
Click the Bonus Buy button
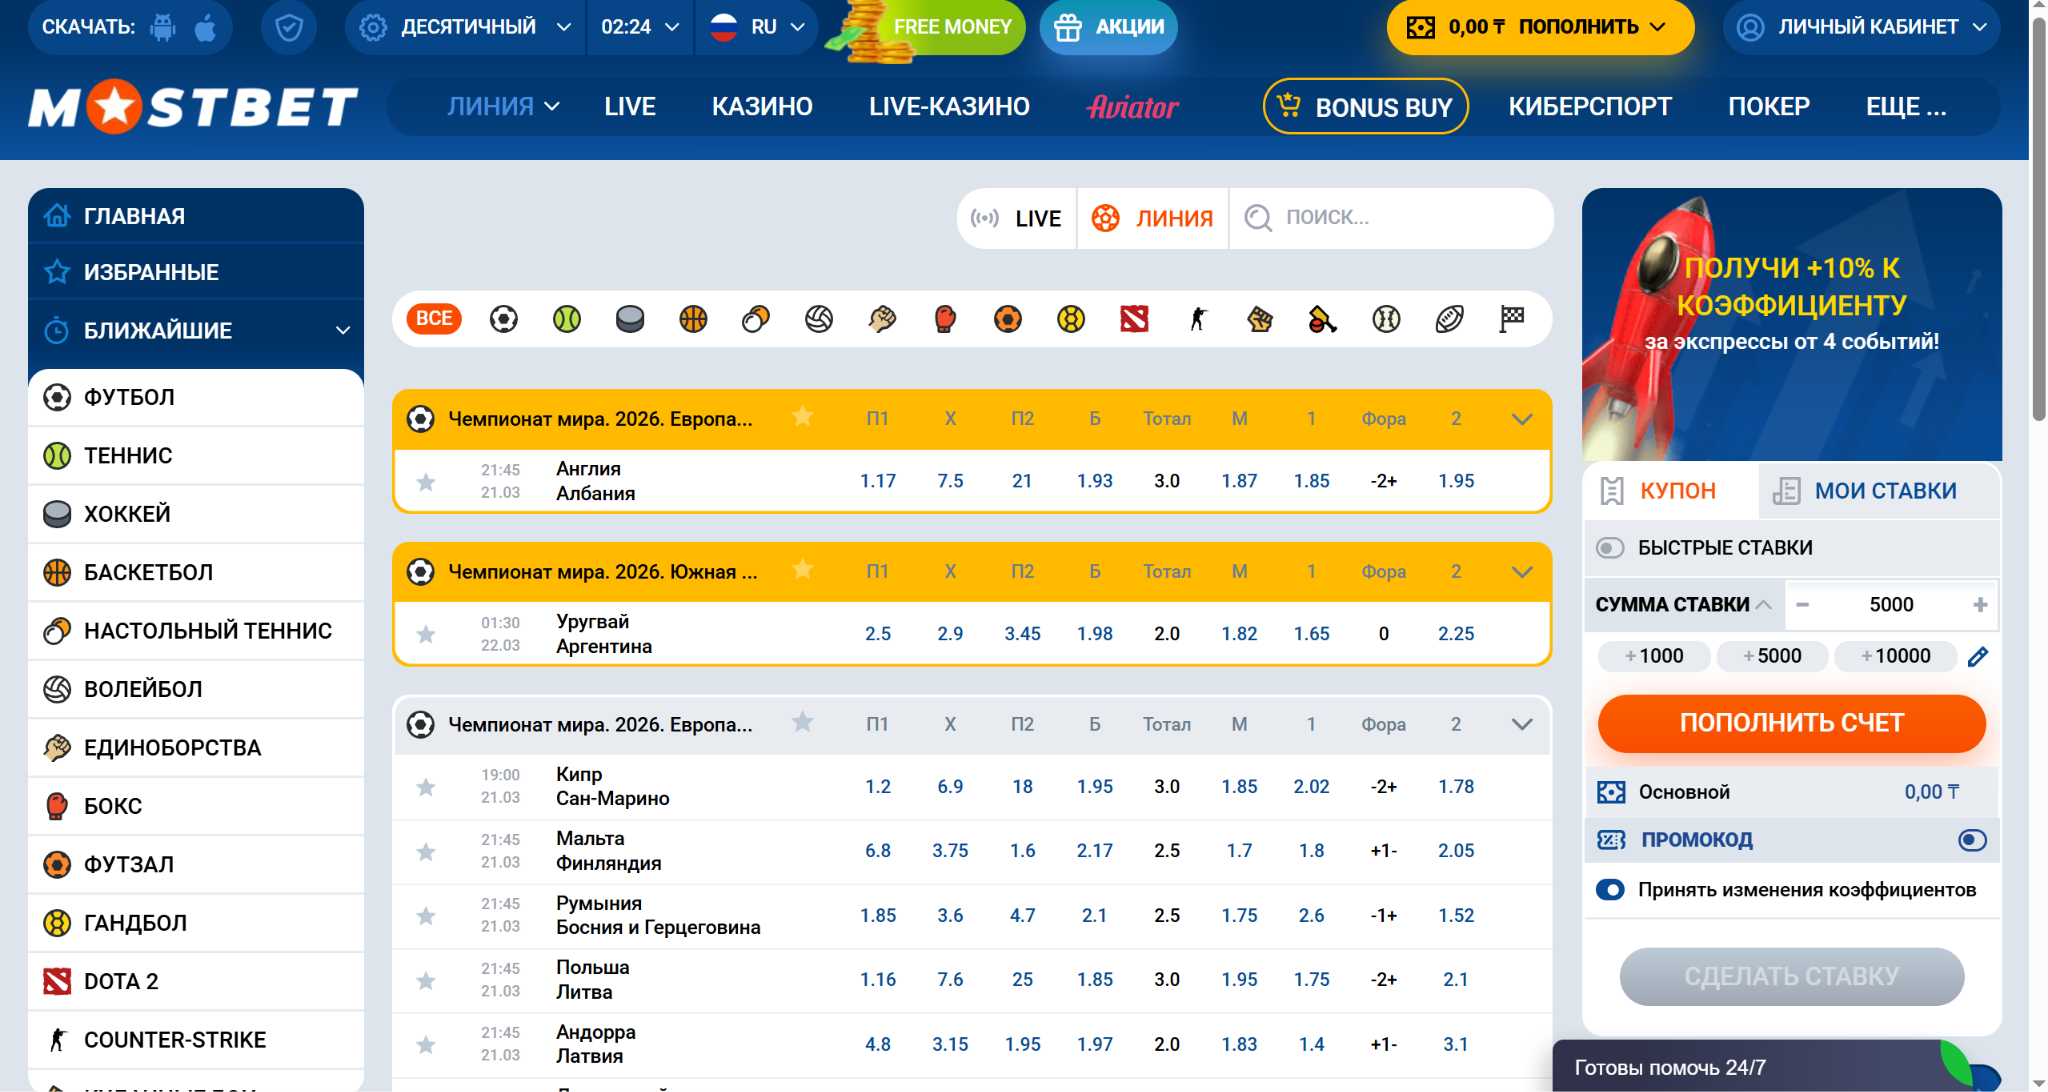(x=1366, y=107)
